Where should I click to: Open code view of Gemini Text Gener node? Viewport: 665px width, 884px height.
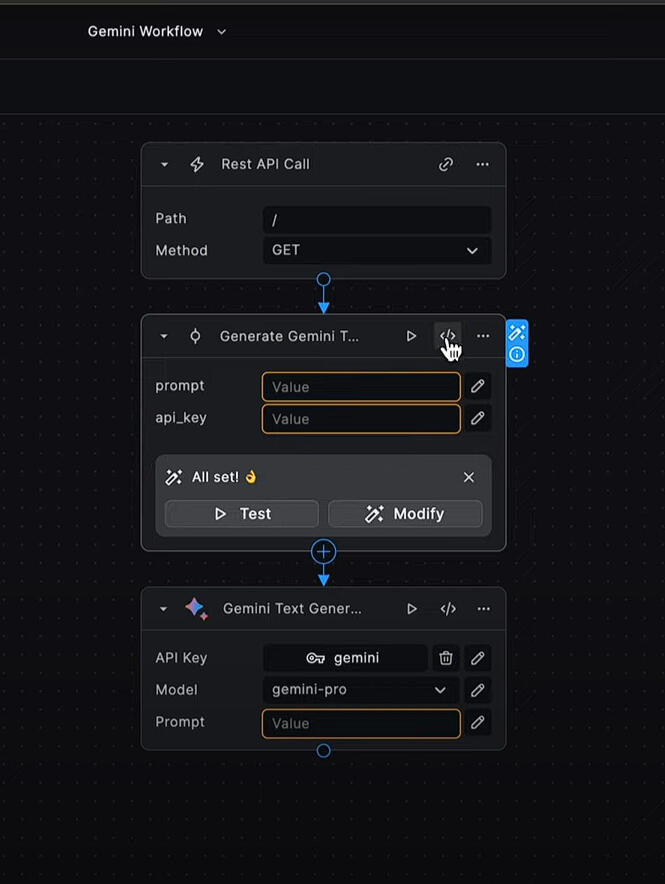click(448, 609)
